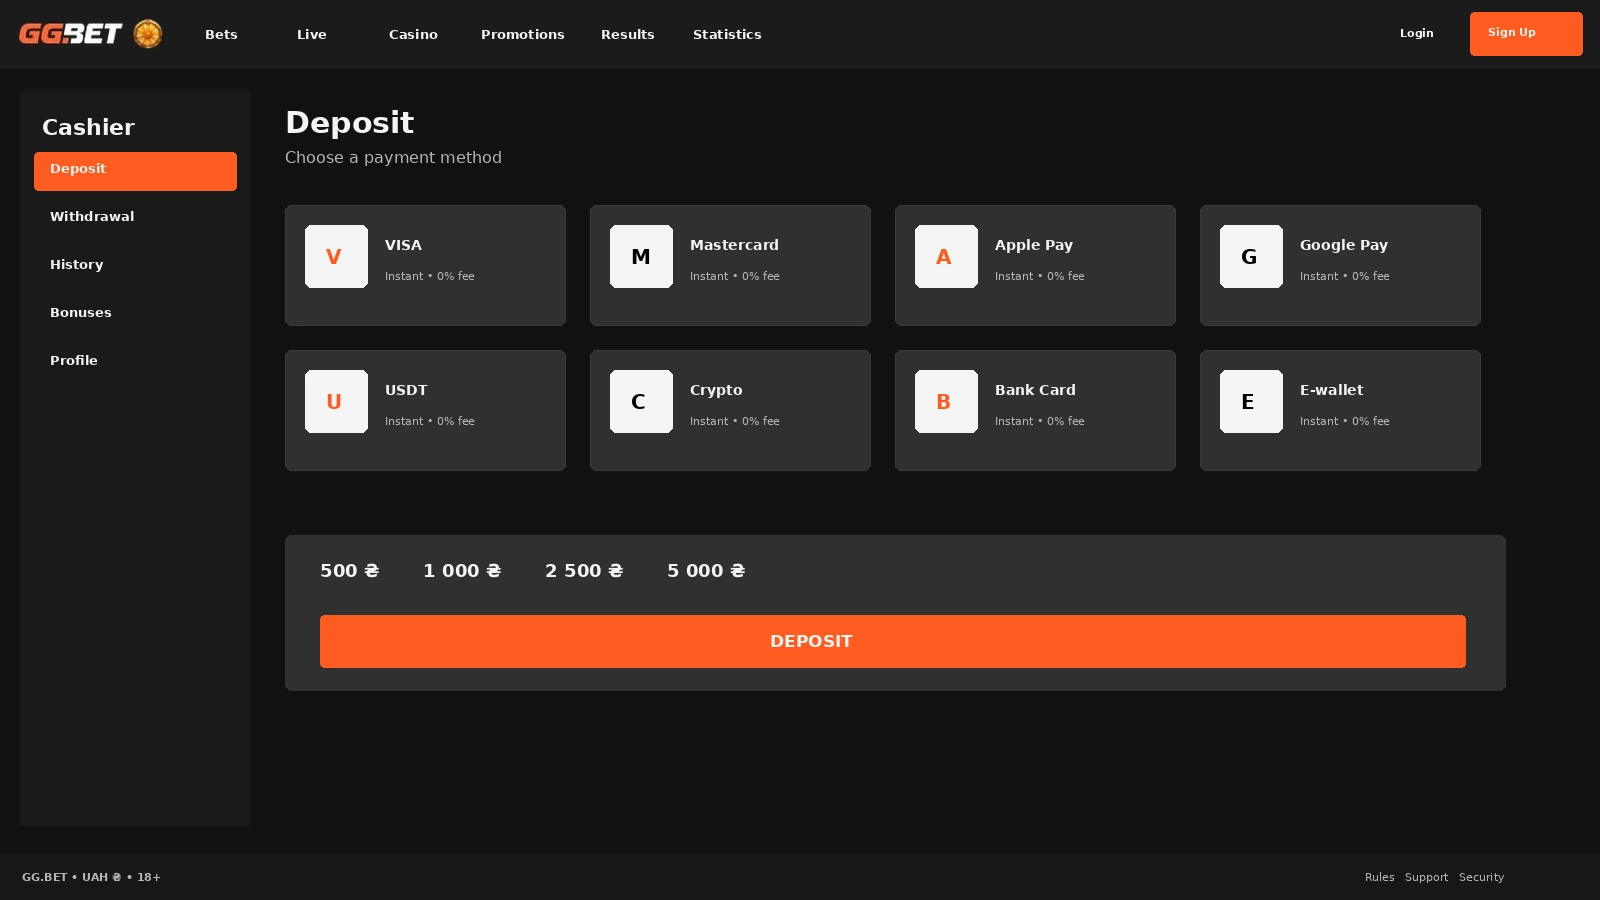The width and height of the screenshot is (1600, 900).
Task: Select the 1 000 ₴ preset amount
Action: coord(462,571)
